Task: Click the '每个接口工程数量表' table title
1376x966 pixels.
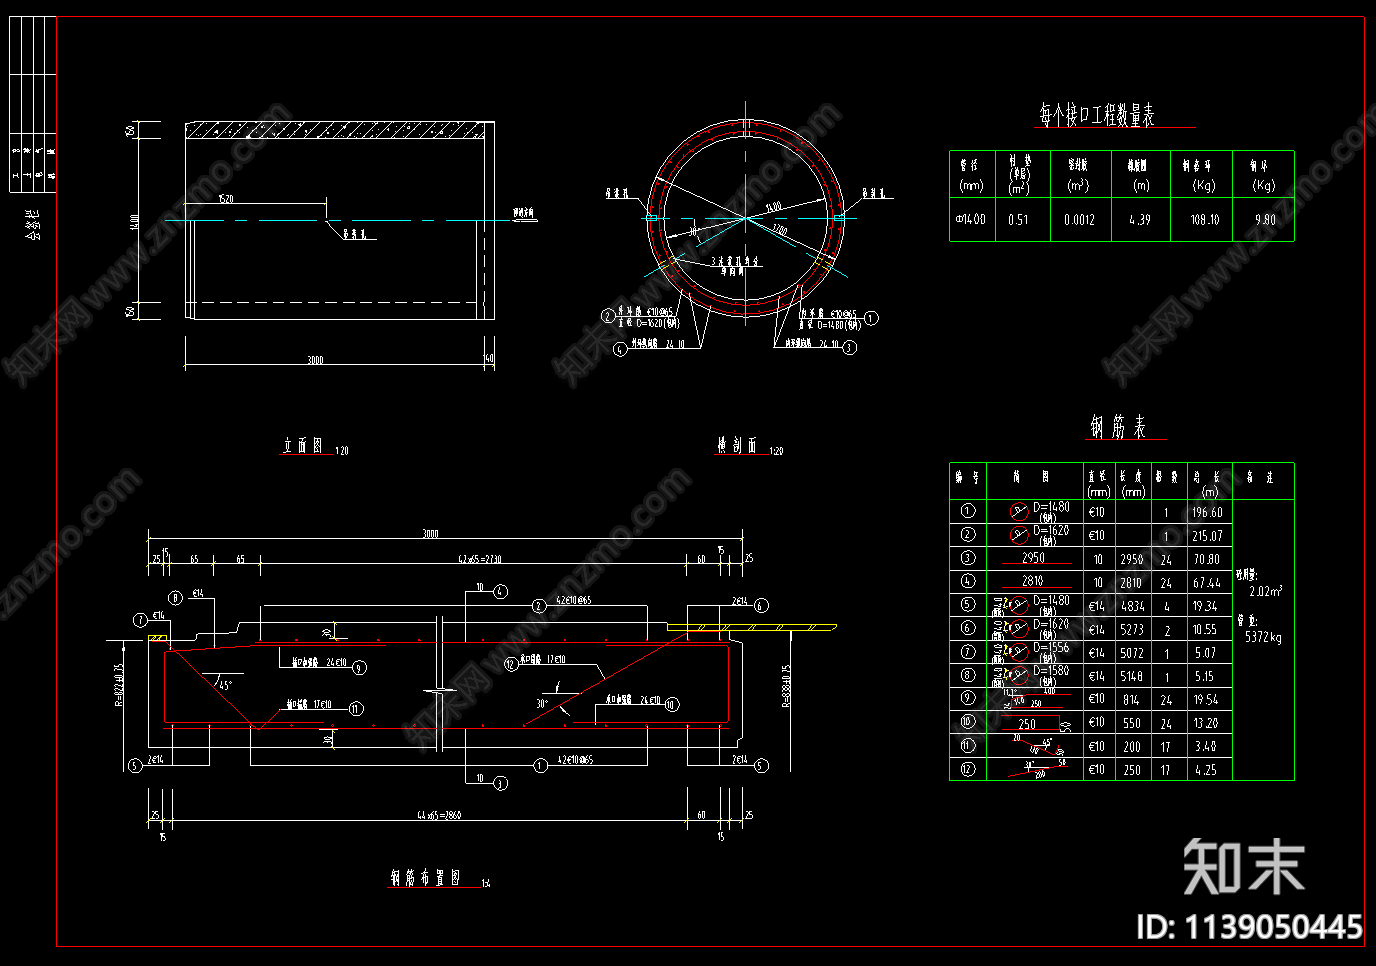Action: click(x=1097, y=115)
